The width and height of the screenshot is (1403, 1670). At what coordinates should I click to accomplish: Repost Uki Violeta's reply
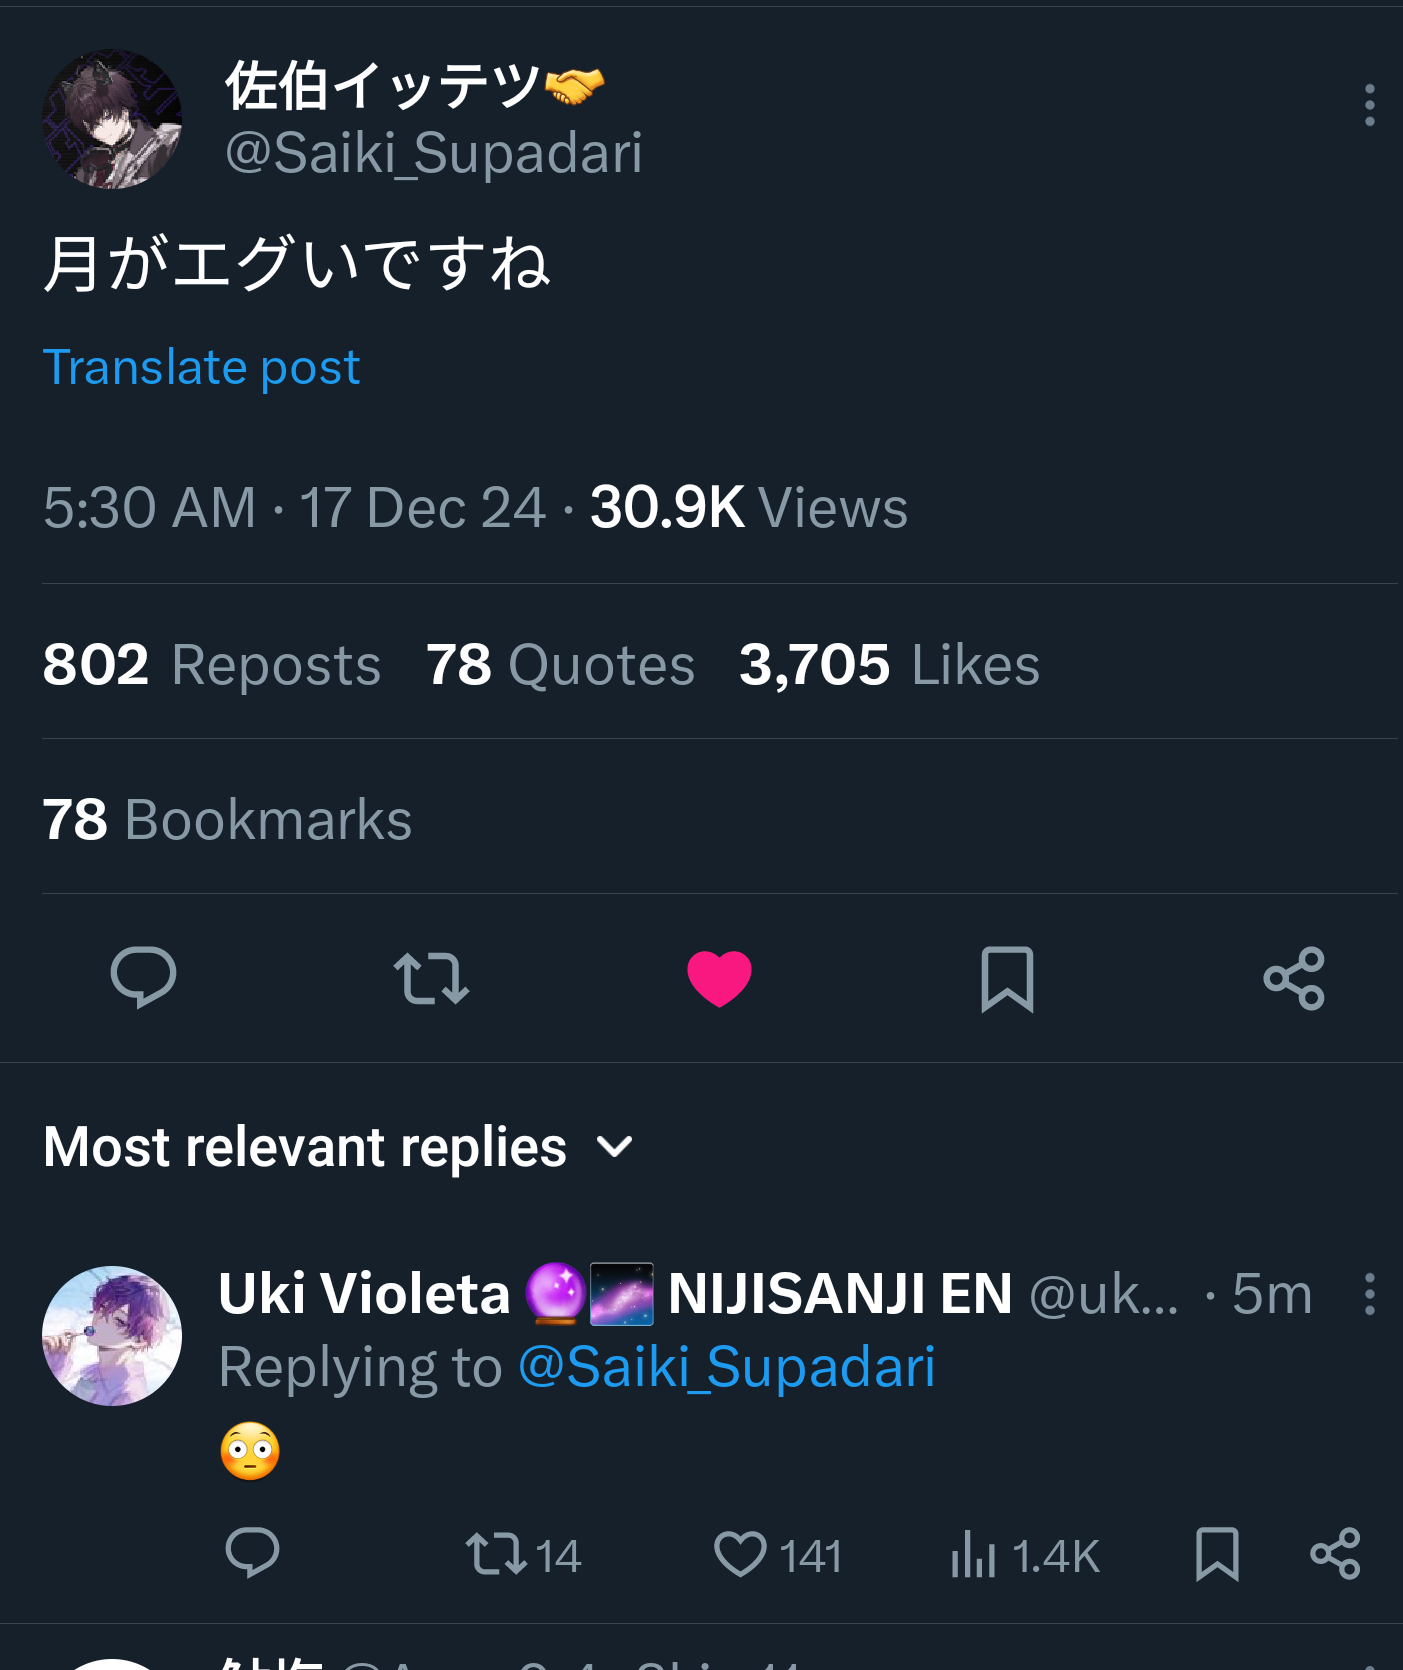coord(497,1553)
